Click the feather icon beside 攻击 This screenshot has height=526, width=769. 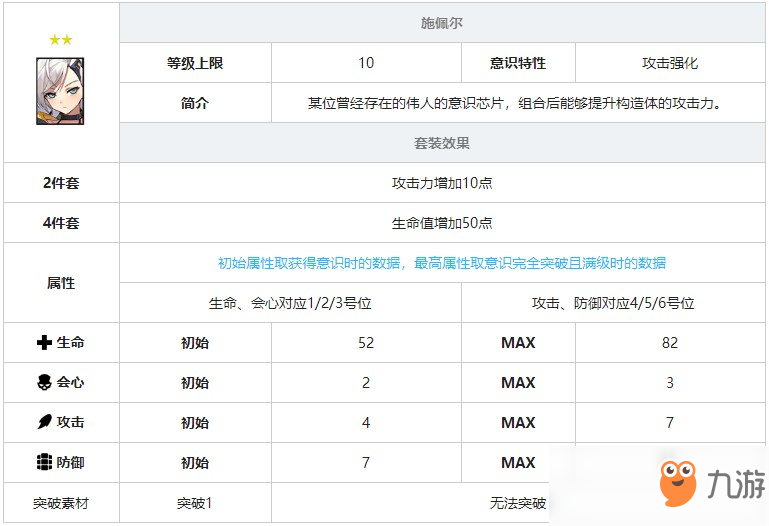43,423
